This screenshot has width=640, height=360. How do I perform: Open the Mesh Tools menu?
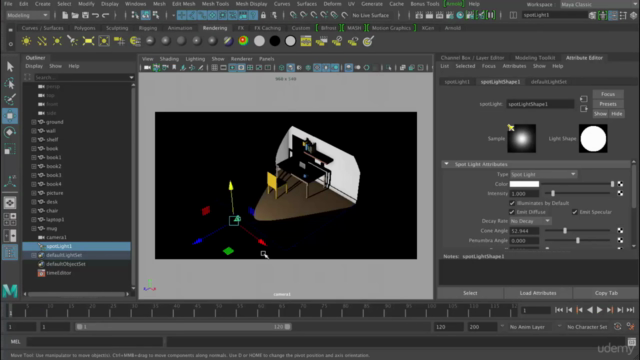pyautogui.click(x=215, y=4)
